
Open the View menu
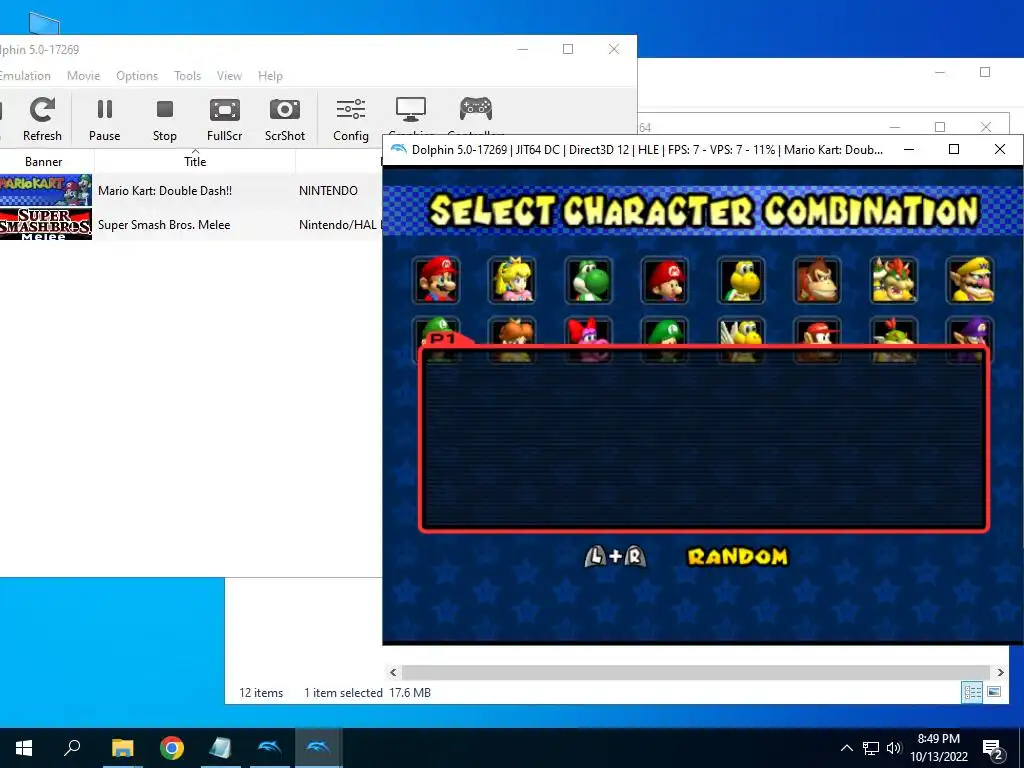click(229, 76)
